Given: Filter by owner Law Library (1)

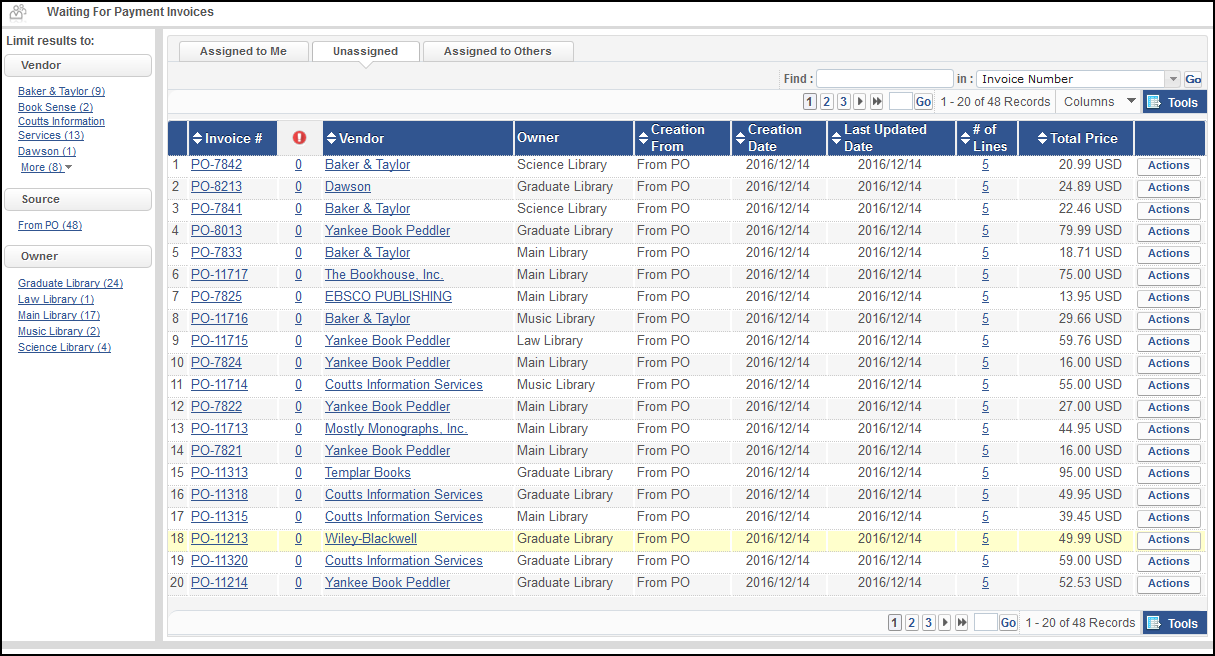Looking at the screenshot, I should [x=56, y=299].
